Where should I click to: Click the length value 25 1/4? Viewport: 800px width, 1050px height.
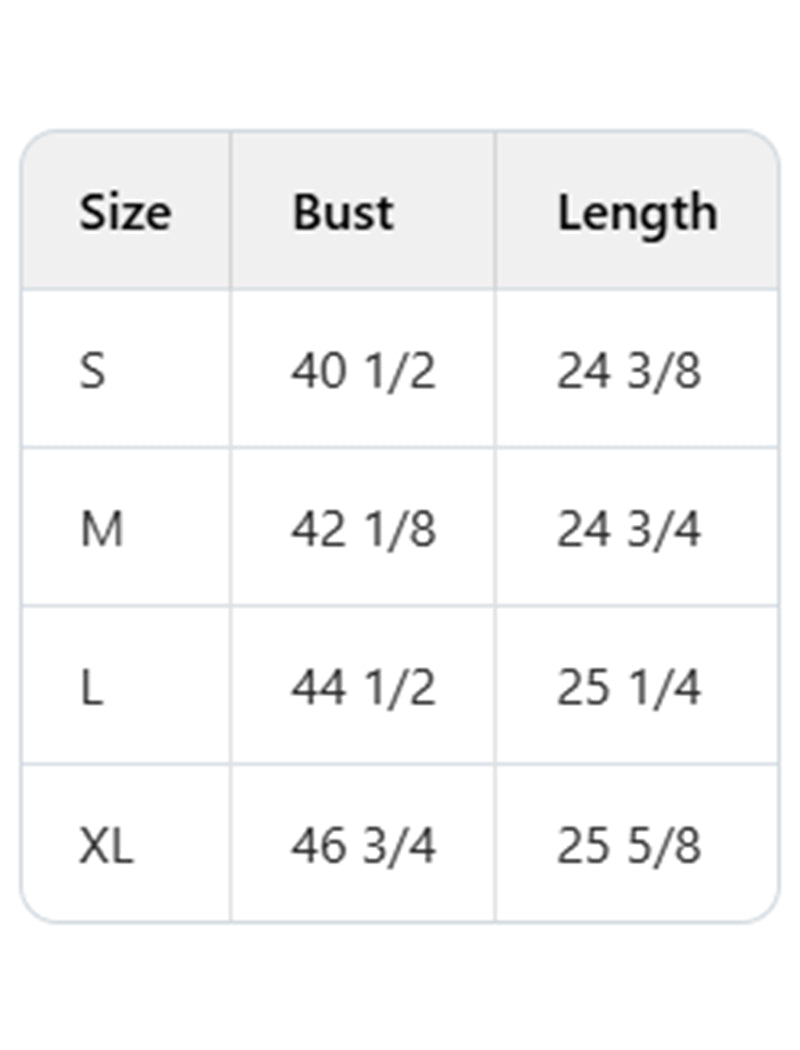[x=629, y=688]
